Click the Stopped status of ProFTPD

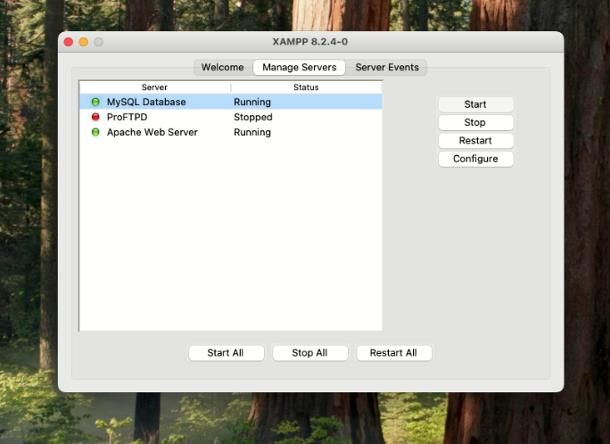tap(253, 117)
